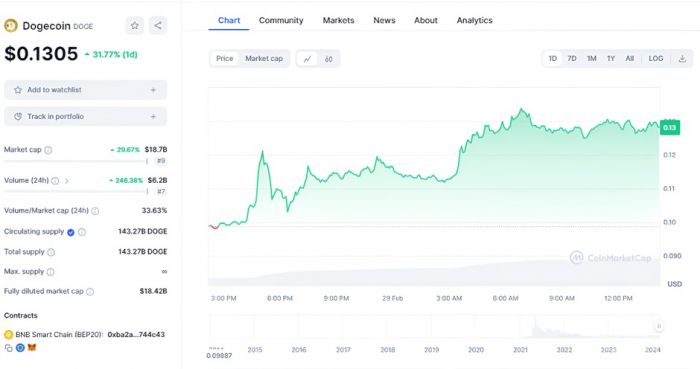Expand Track in portfolio plus

[x=153, y=116]
